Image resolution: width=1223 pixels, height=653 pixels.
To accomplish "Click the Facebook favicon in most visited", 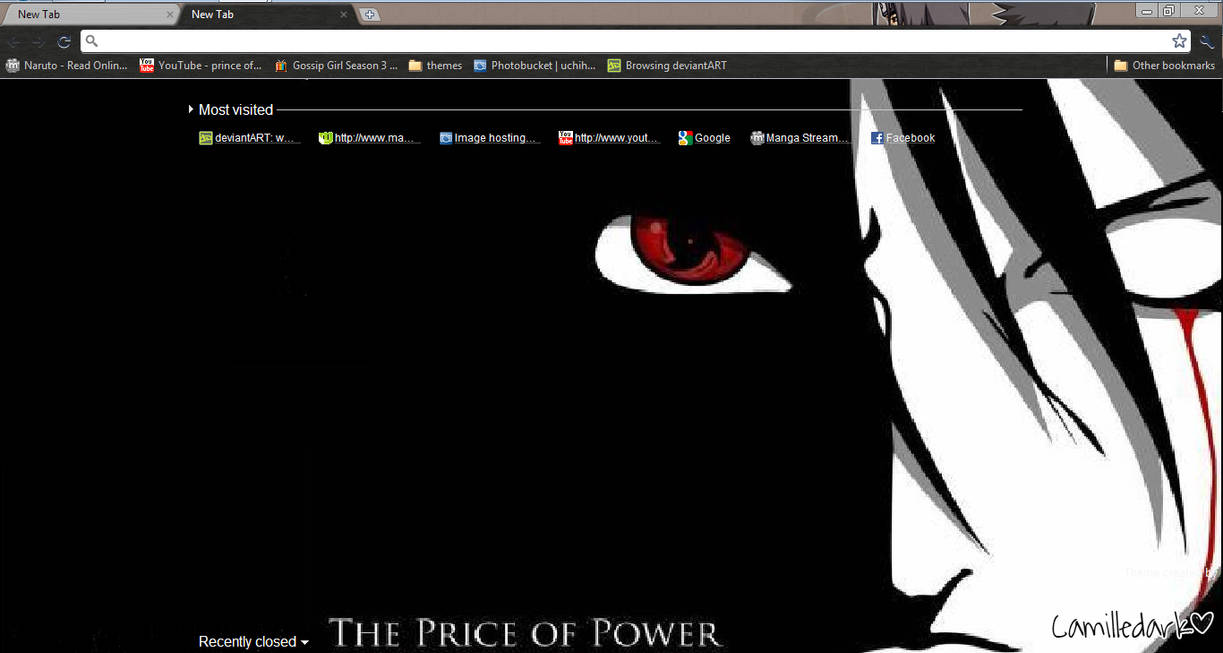I will click(877, 138).
